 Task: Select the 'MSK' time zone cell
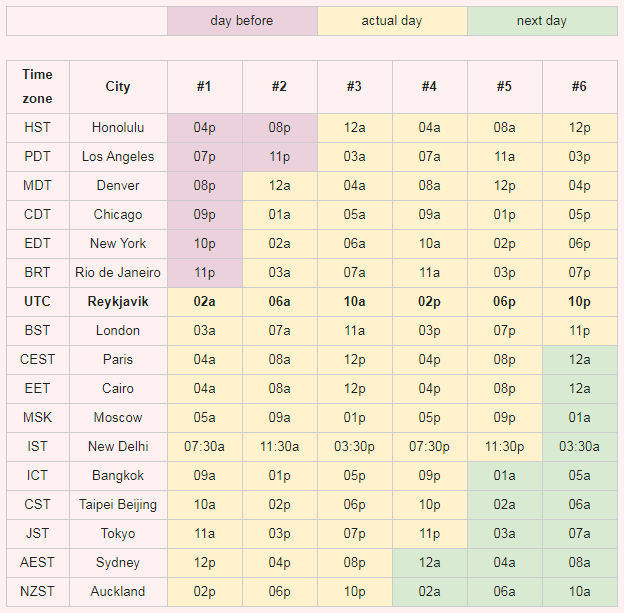pyautogui.click(x=38, y=418)
